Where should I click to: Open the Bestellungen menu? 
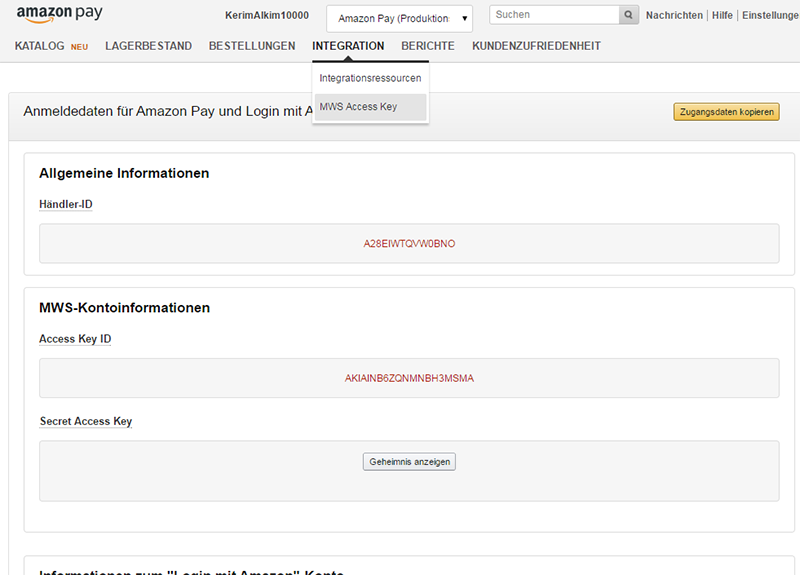(x=252, y=46)
